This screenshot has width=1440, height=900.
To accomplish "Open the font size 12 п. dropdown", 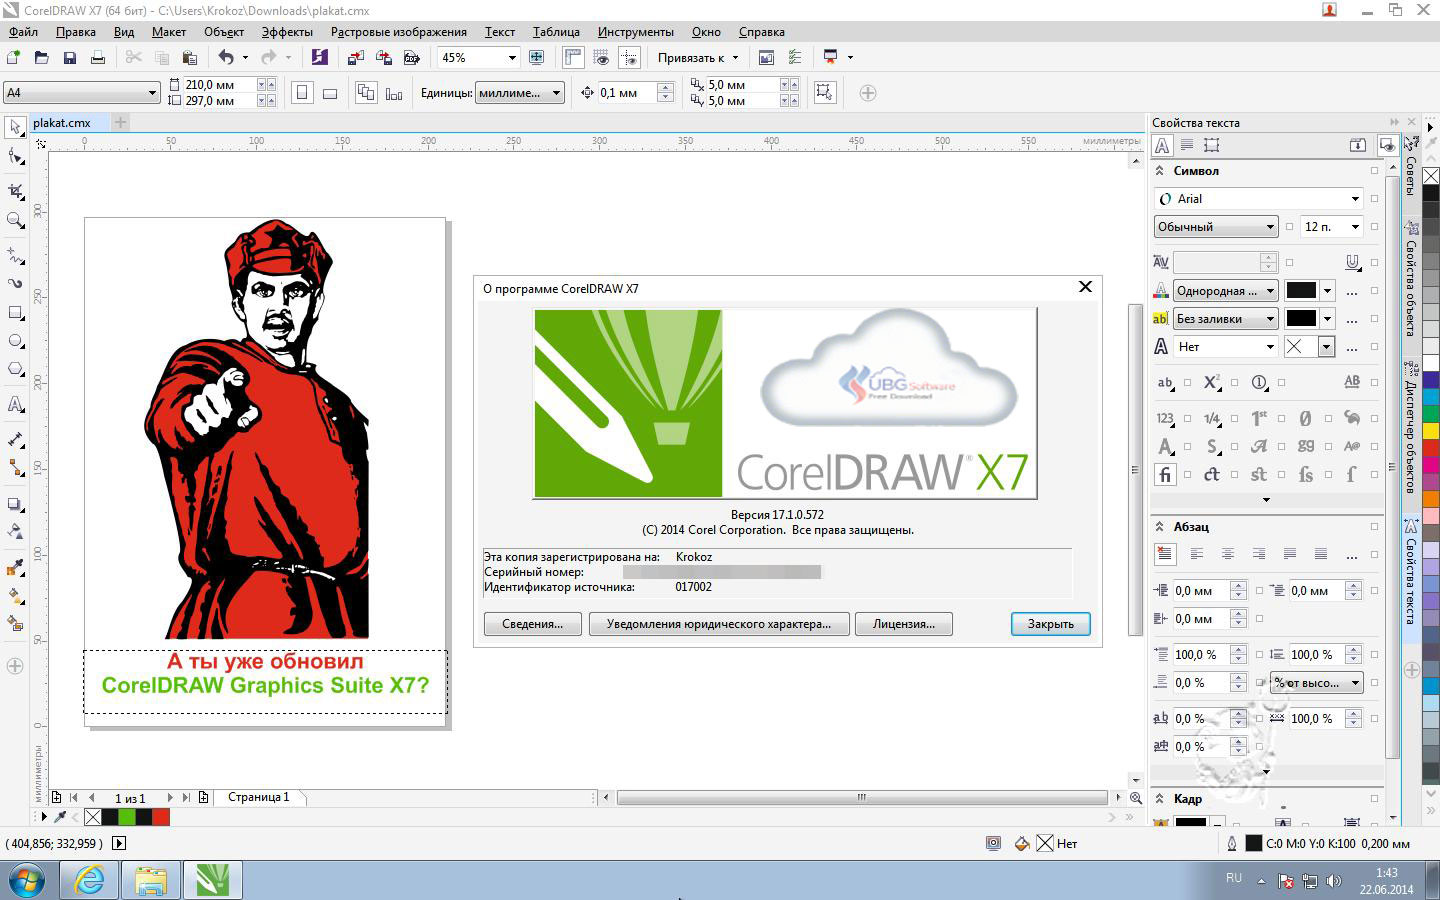I will (1355, 227).
